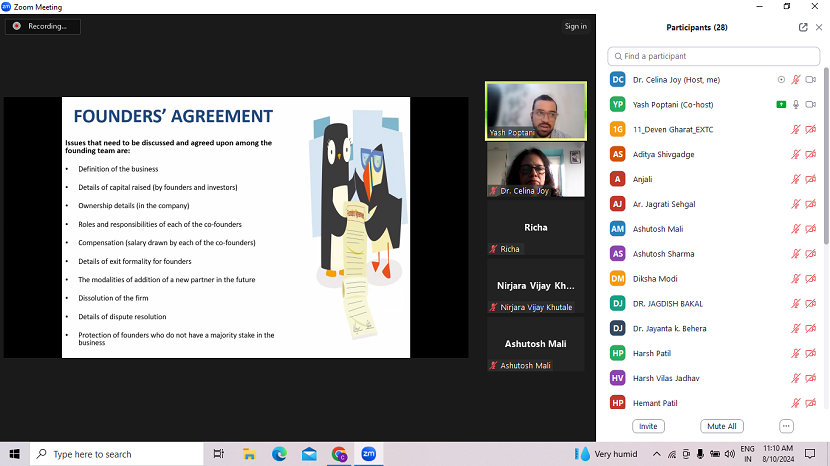Select Ashutosh Mali's video tile
830x466 pixels.
pos(536,345)
